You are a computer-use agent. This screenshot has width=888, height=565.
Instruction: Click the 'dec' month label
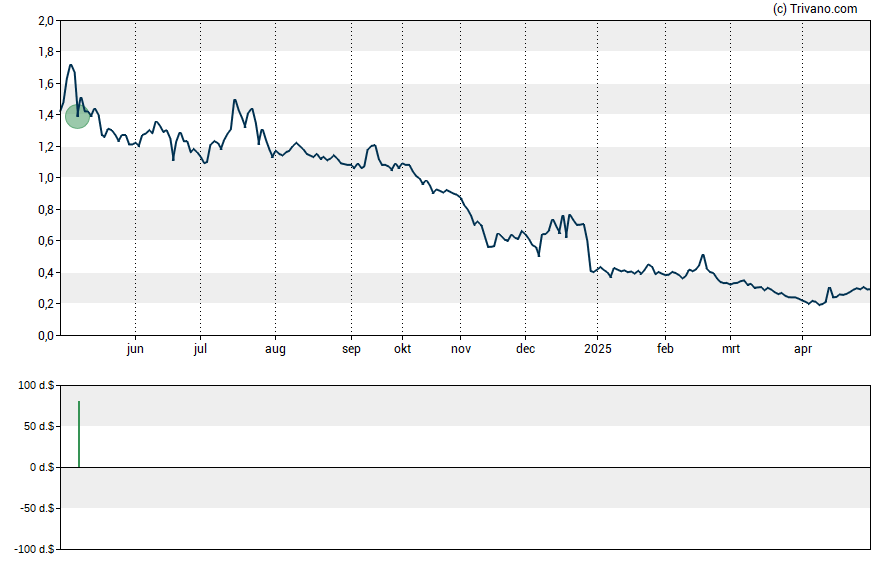(525, 349)
